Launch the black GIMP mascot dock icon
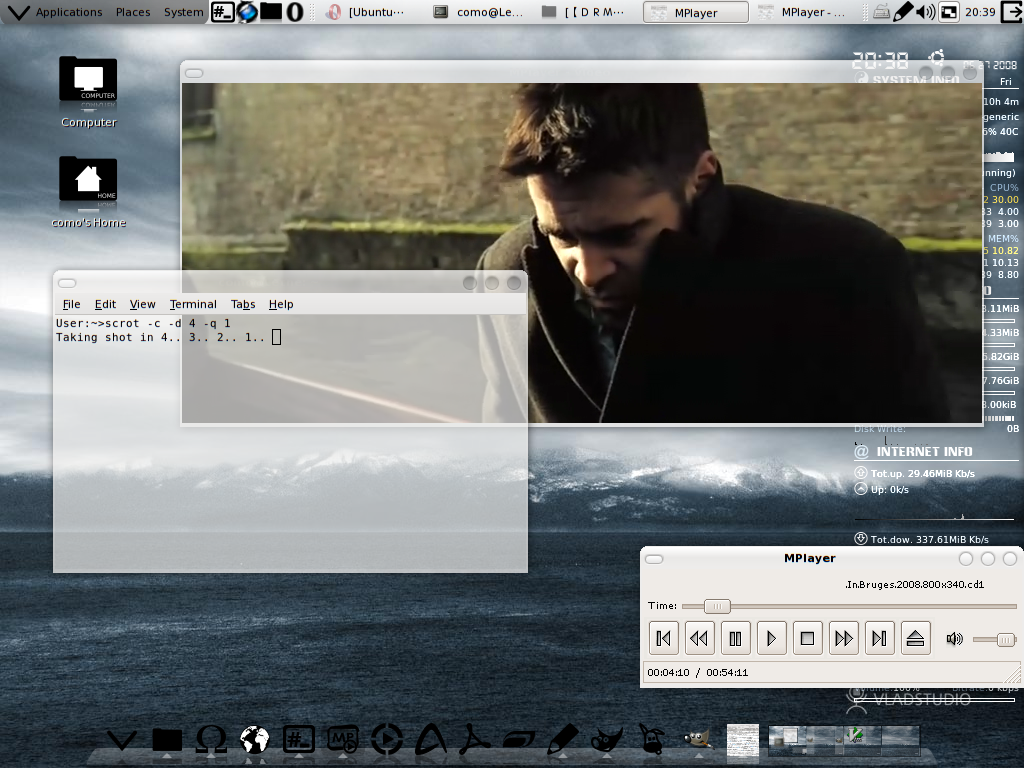Screen dimensions: 1024x768 607,739
